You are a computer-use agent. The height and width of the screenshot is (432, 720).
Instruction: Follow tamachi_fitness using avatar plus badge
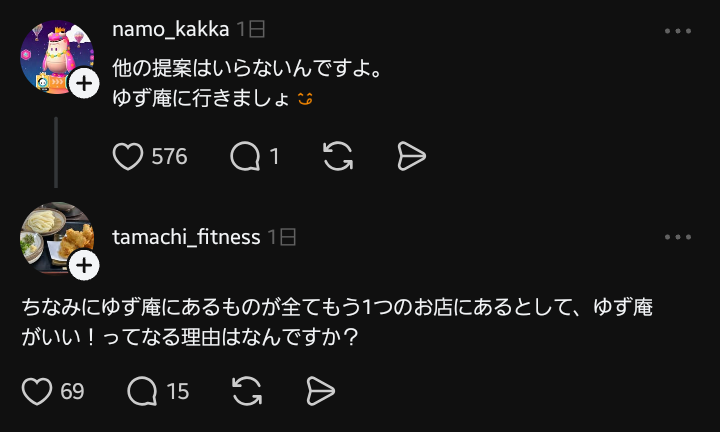coord(84,265)
